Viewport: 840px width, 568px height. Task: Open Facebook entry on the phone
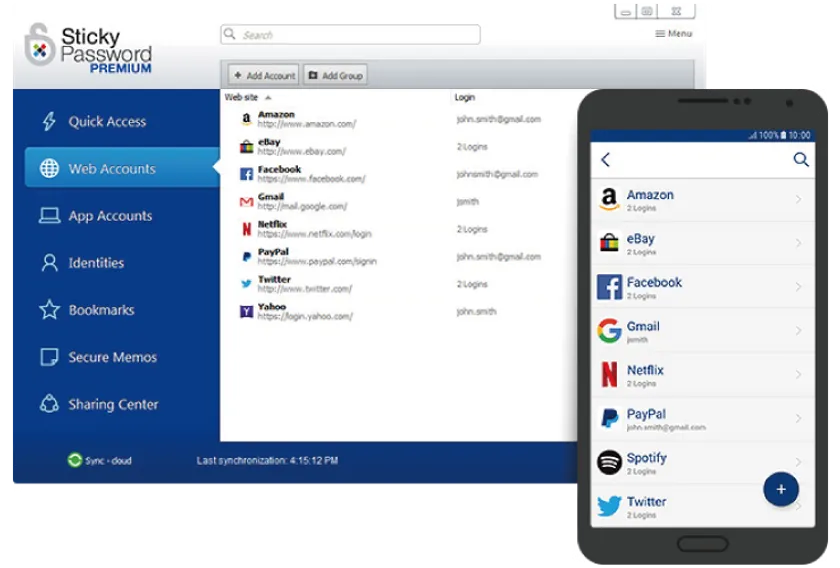click(x=703, y=287)
